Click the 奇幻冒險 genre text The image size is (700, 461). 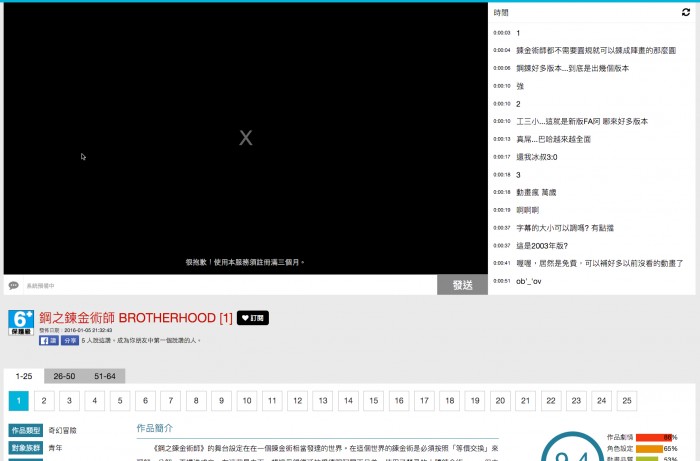pos(62,431)
